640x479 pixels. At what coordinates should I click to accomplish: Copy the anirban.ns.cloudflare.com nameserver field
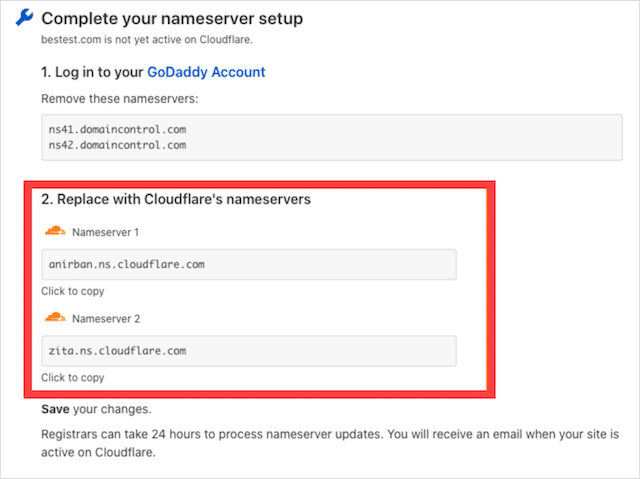point(249,264)
